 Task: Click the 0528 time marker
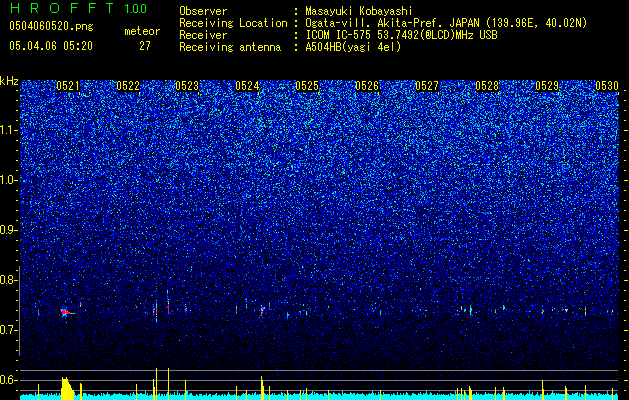(x=487, y=86)
